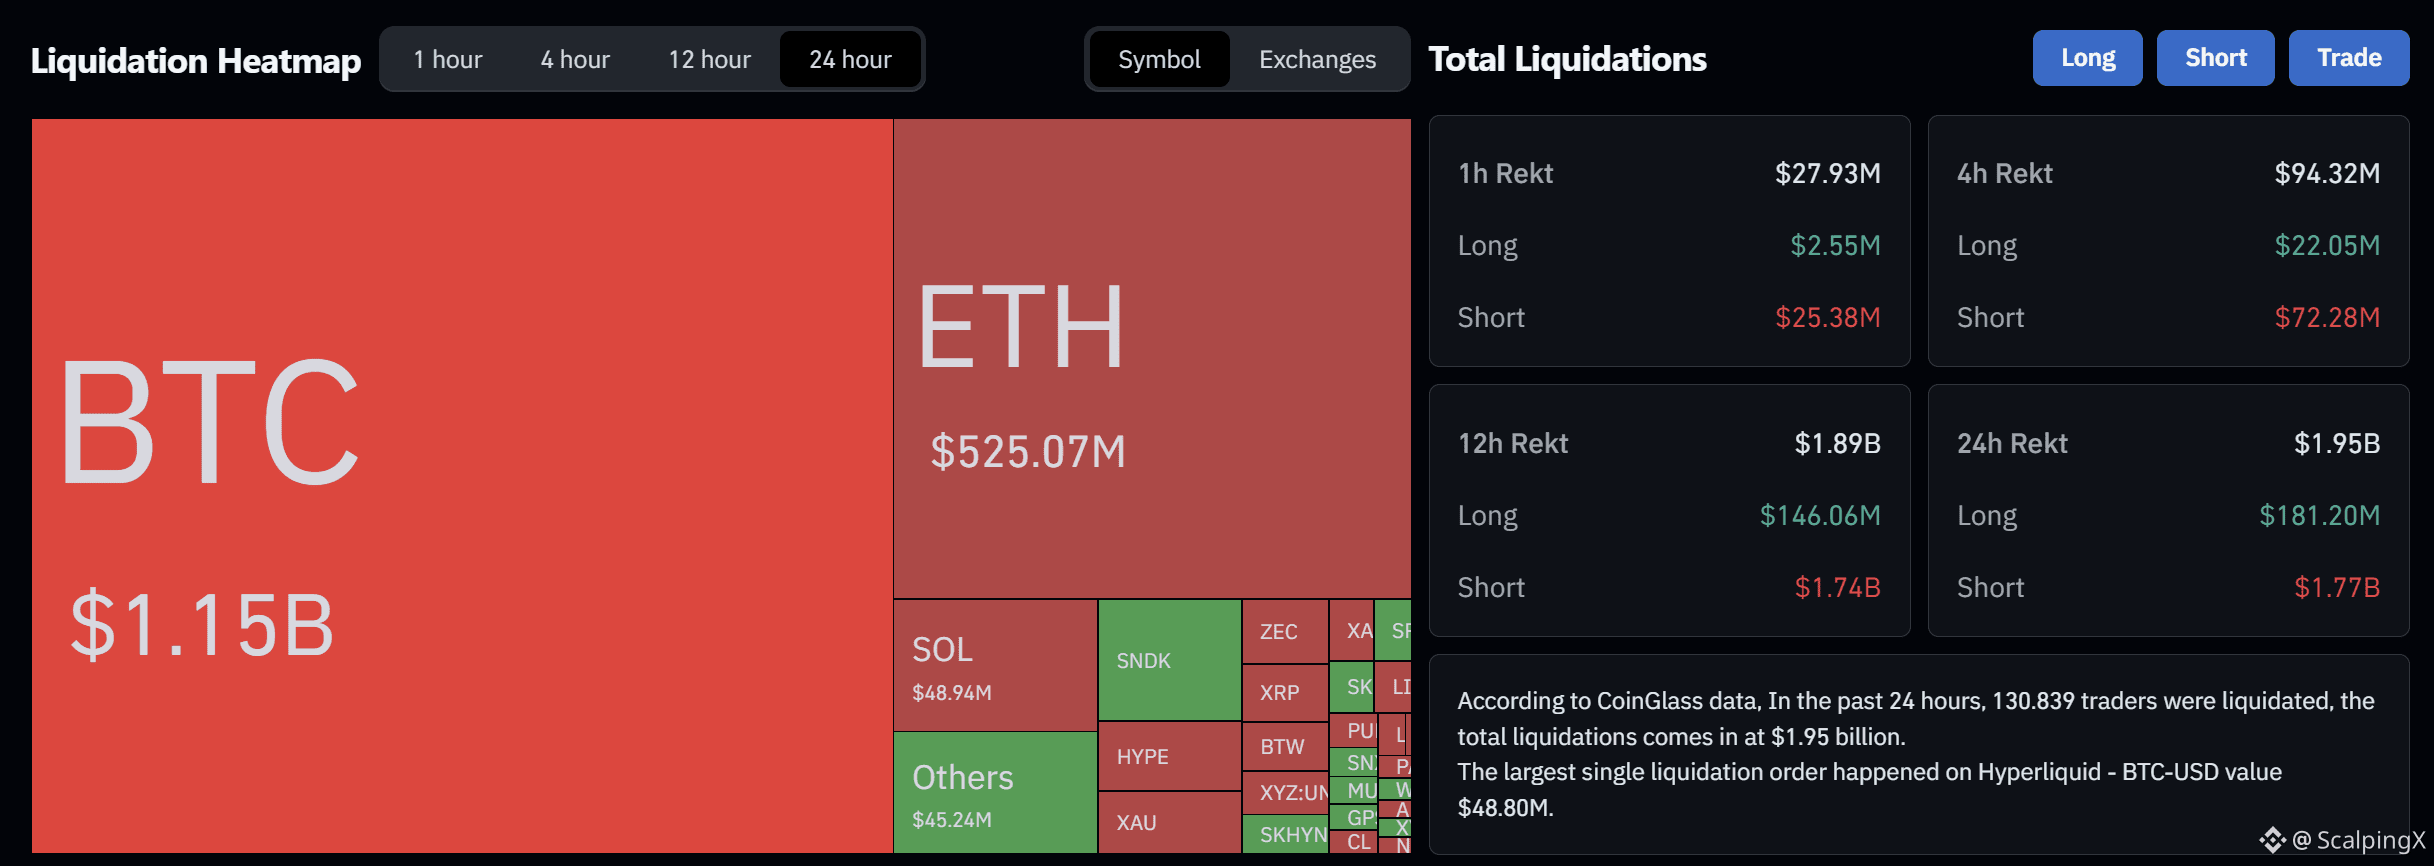Viewport: 2434px width, 866px height.
Task: Switch heatmap grouping to Symbol
Action: pos(1159,60)
